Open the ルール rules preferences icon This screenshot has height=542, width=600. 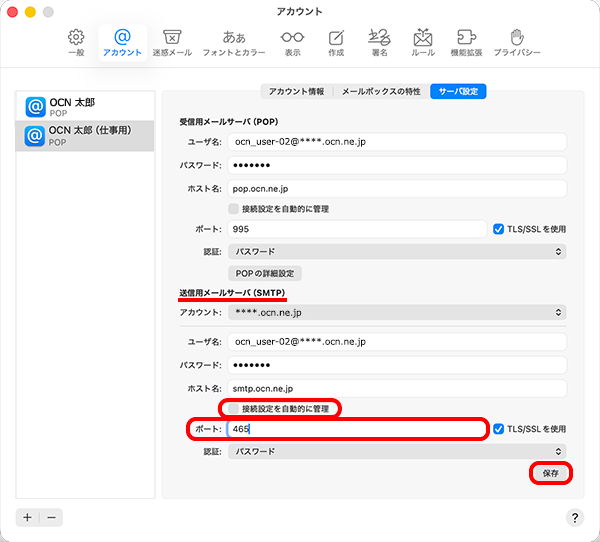[x=422, y=42]
